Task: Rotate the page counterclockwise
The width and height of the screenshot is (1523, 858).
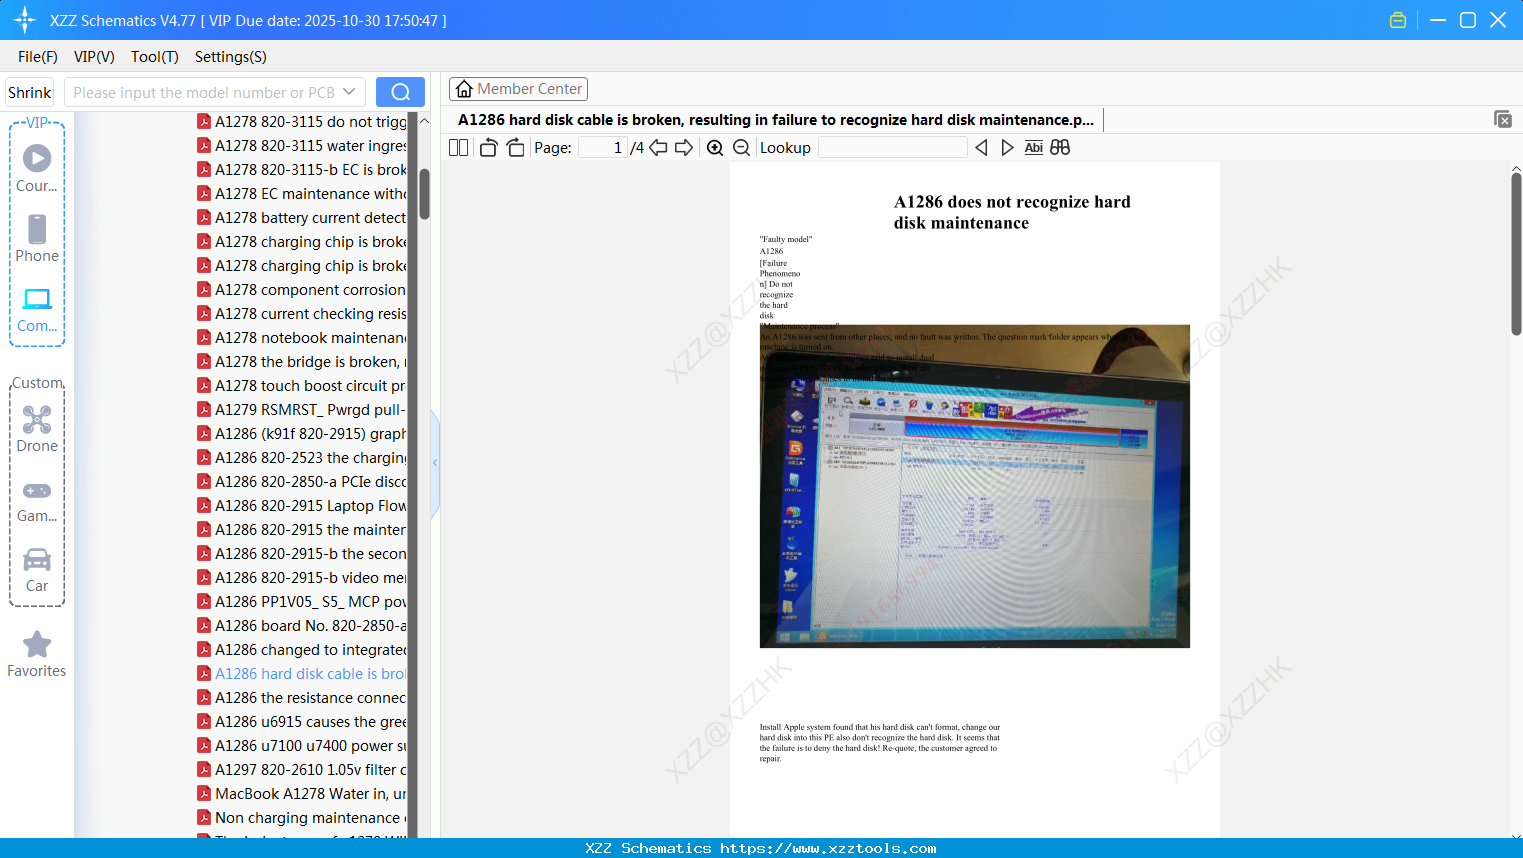Action: [x=488, y=147]
